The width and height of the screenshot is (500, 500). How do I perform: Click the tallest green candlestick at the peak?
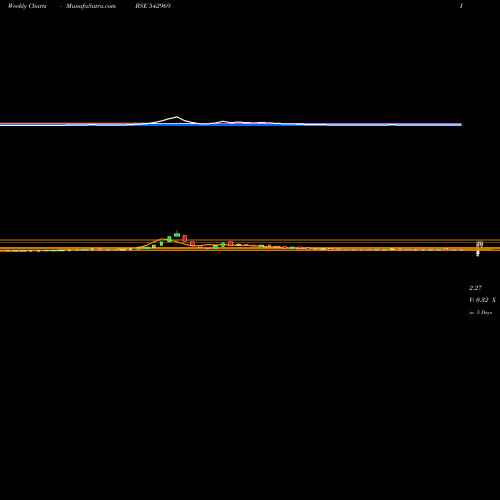(x=177, y=235)
